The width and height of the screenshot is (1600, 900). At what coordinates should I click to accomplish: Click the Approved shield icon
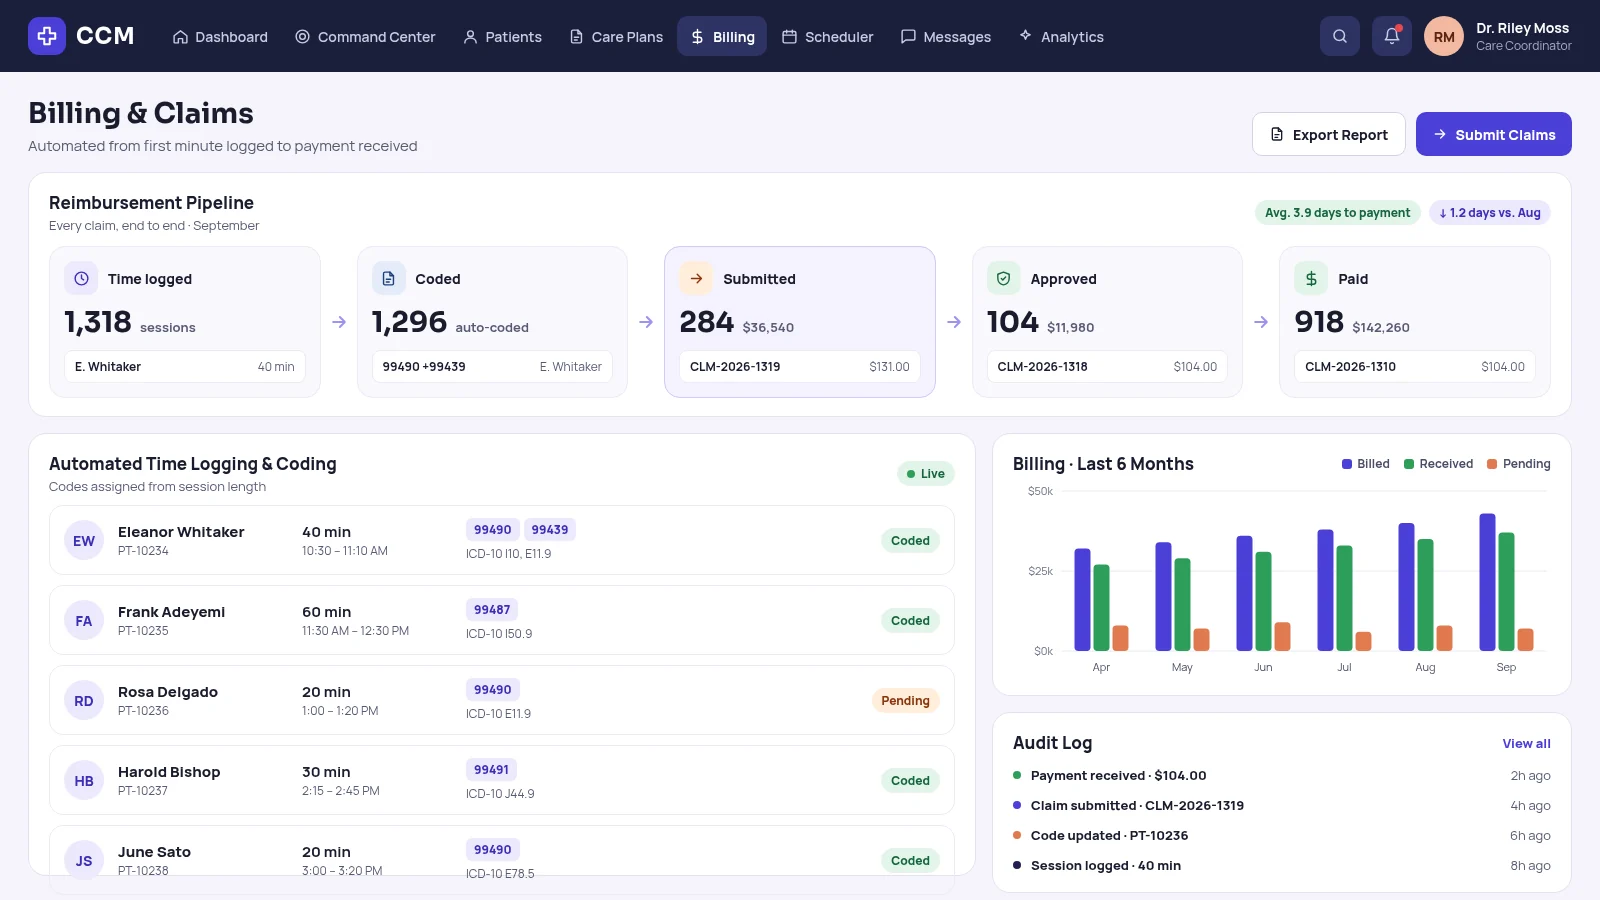(x=1004, y=279)
